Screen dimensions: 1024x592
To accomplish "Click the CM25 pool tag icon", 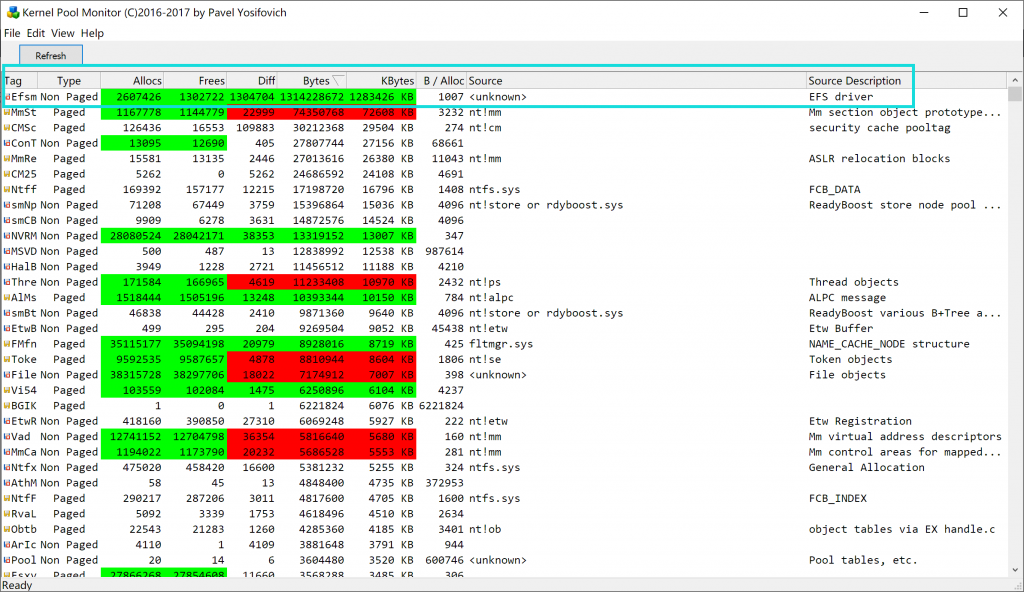I will point(7,174).
